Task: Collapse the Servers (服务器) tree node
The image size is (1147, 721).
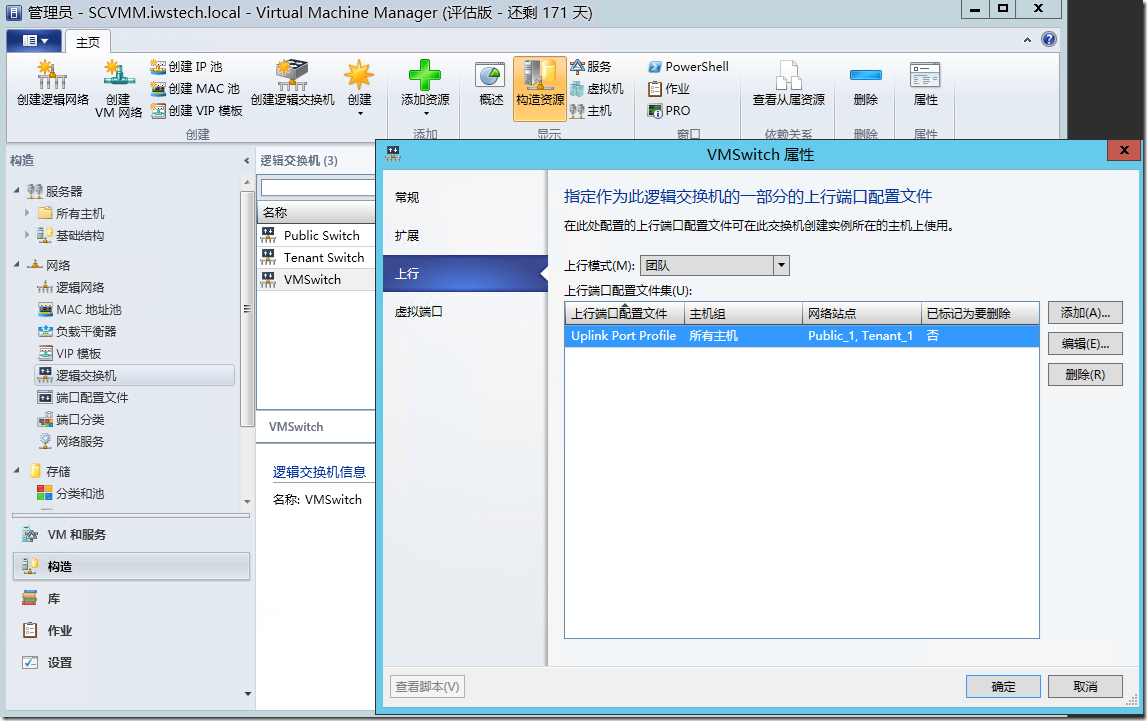Action: pyautogui.click(x=17, y=191)
